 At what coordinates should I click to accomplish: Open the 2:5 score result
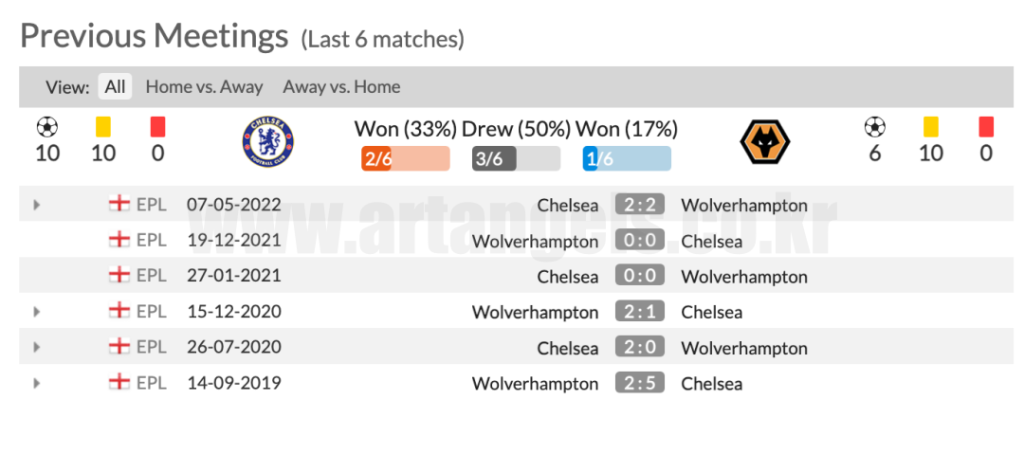[639, 381]
